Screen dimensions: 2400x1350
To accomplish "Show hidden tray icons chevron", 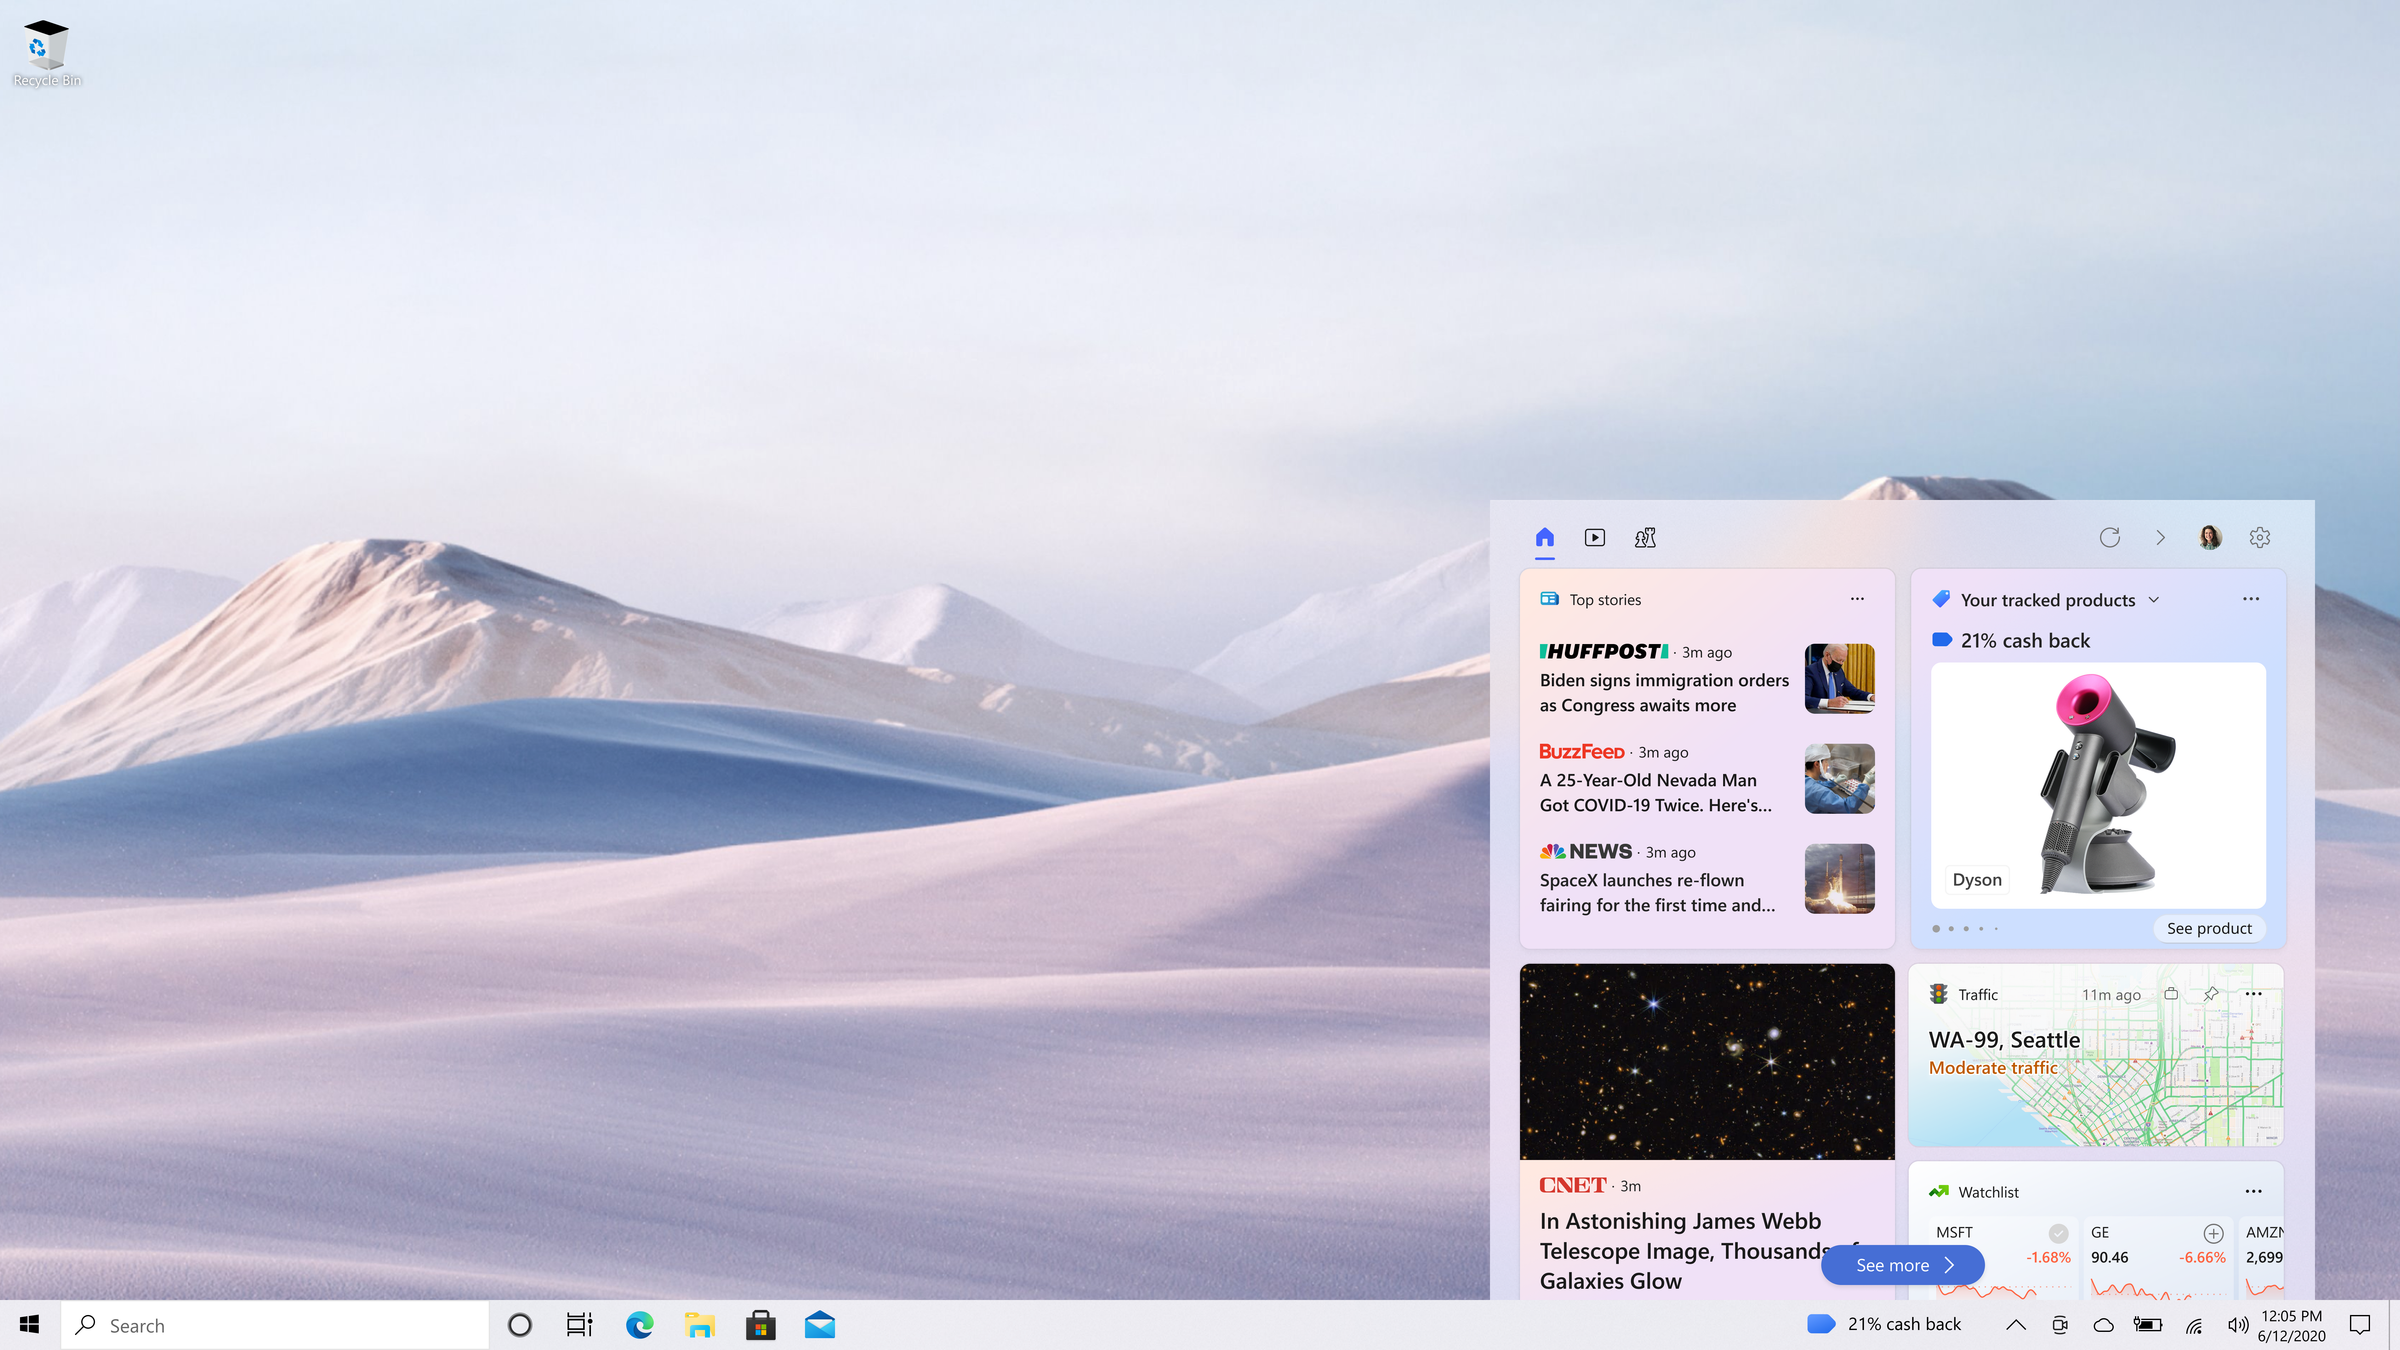I will [2016, 1325].
